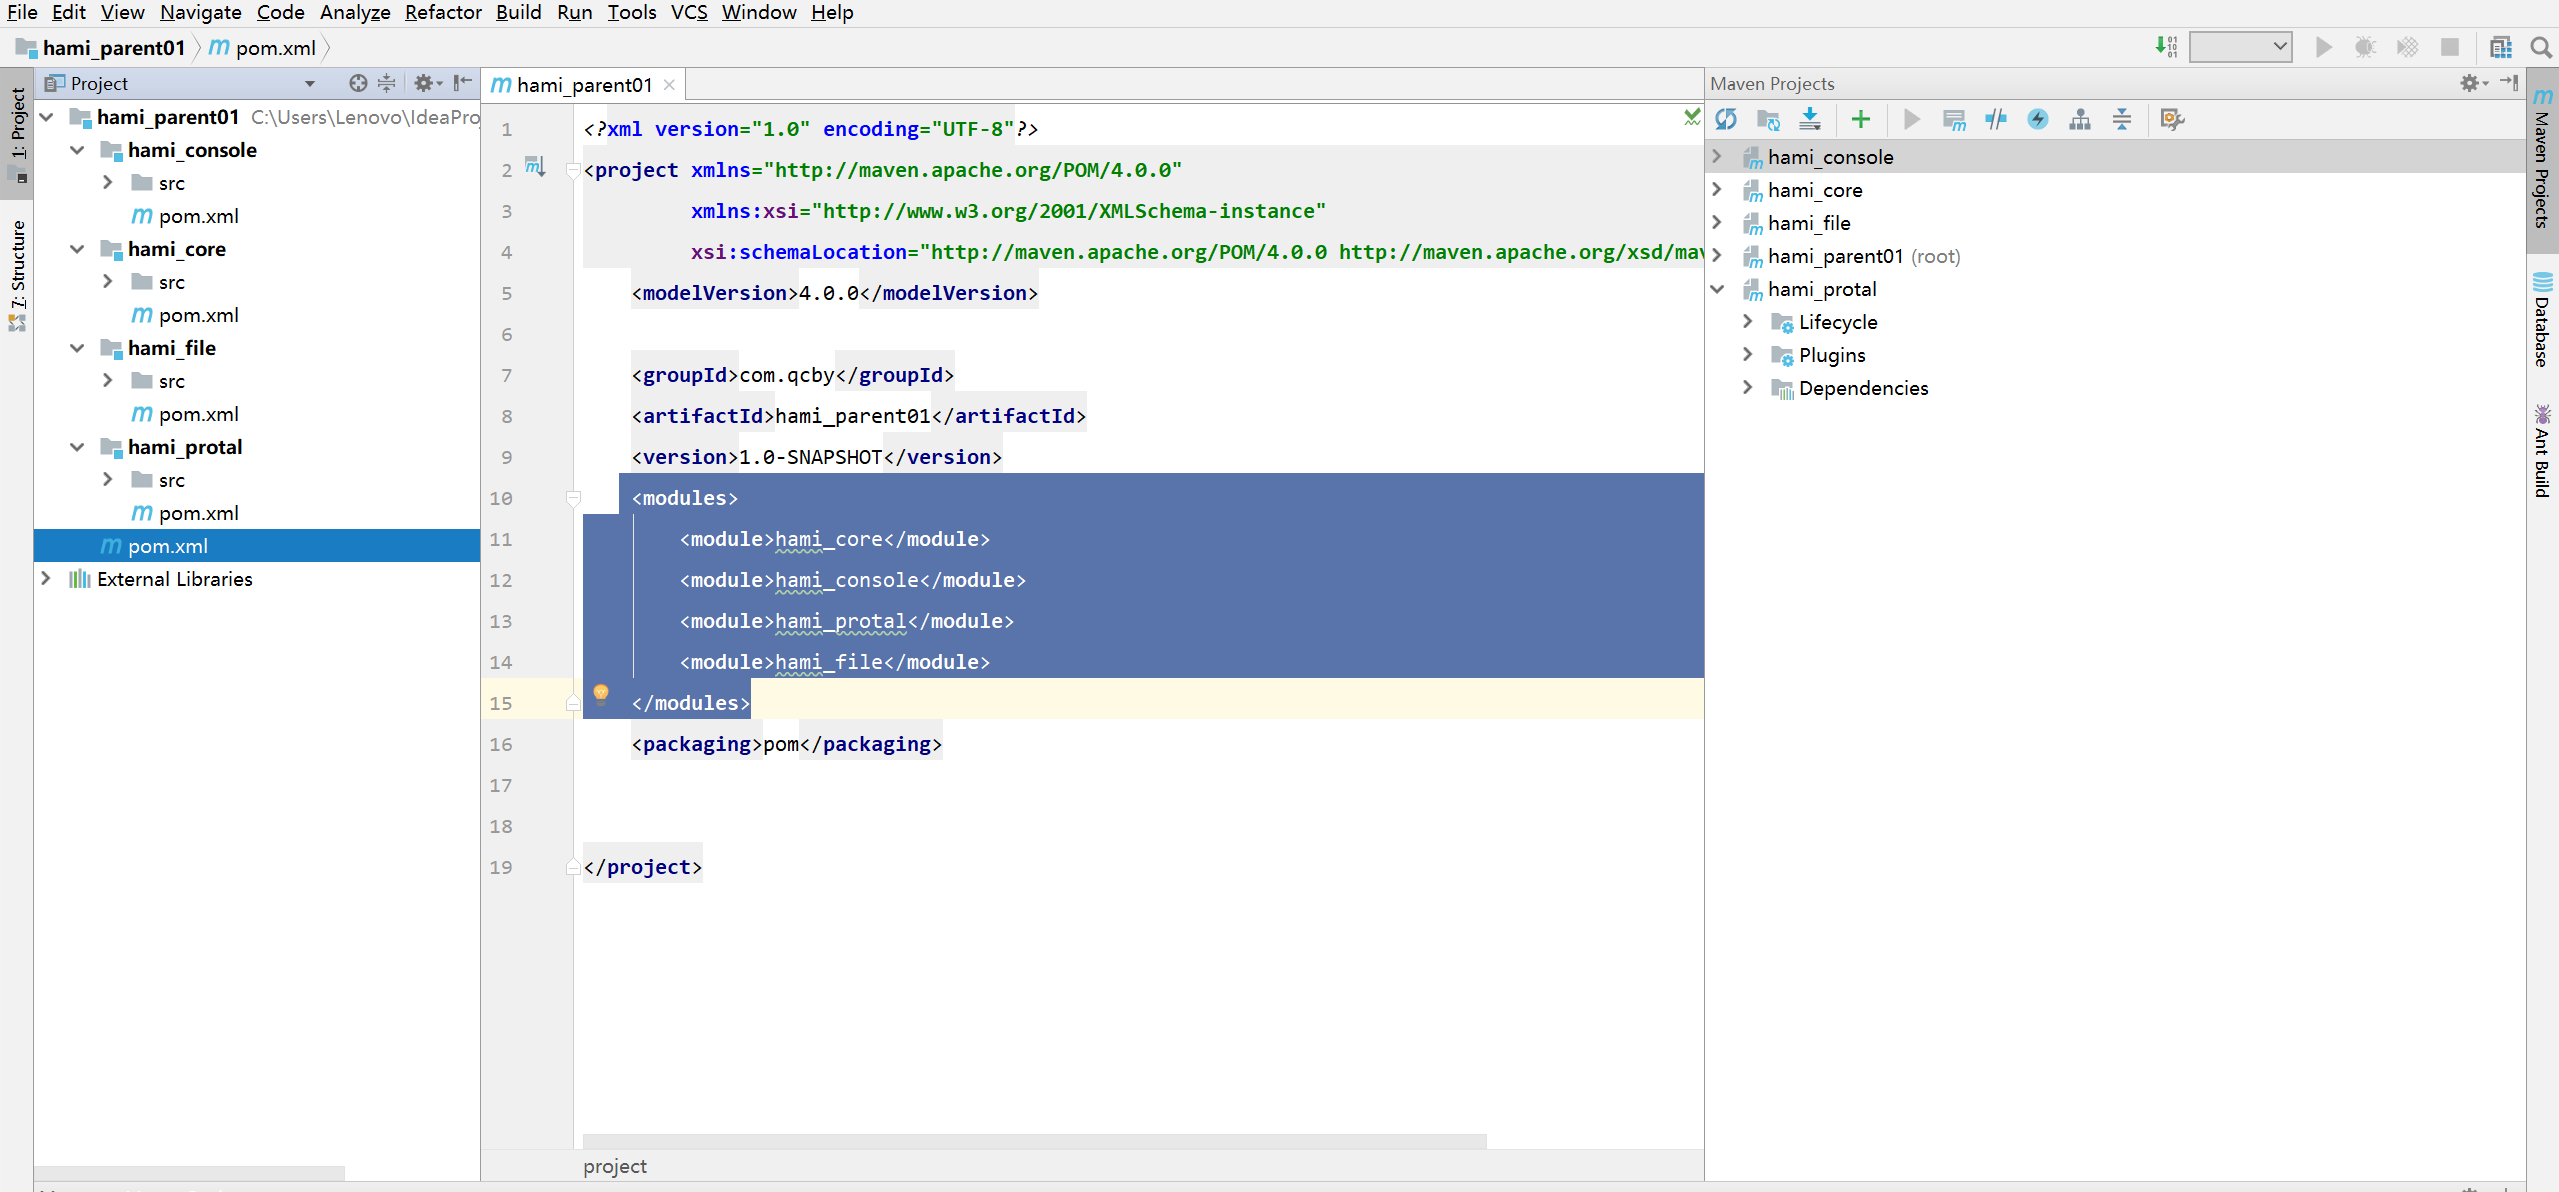Expand Lifecycle node under hami_protal
The height and width of the screenshot is (1192, 2559).
(x=1747, y=321)
